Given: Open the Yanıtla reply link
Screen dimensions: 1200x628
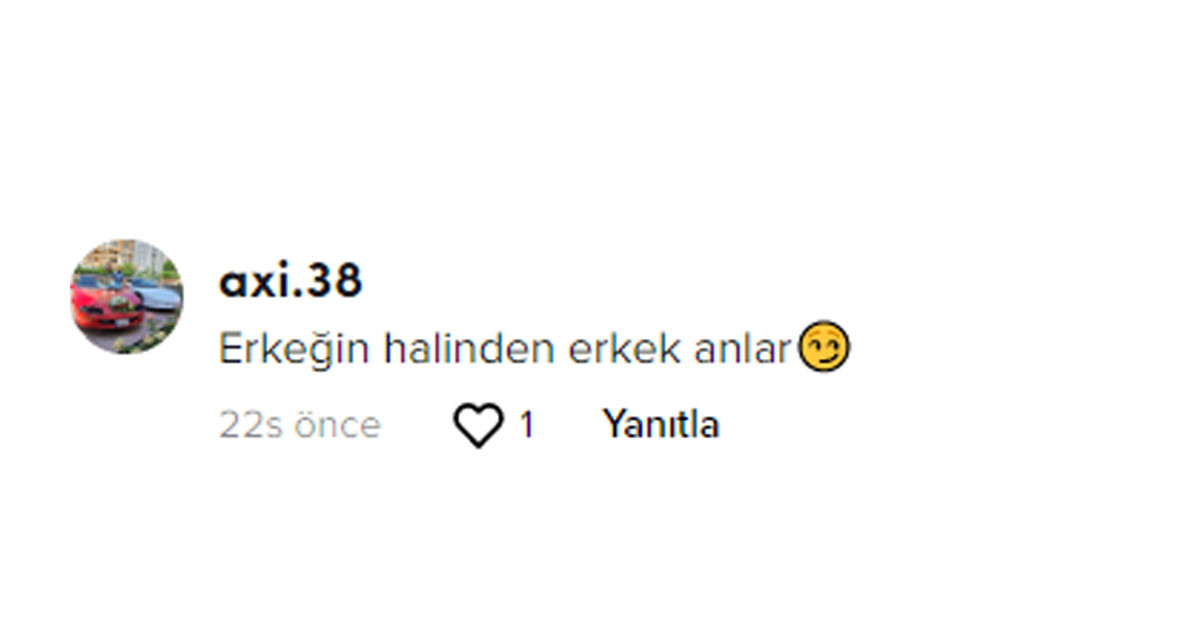Looking at the screenshot, I should [660, 425].
